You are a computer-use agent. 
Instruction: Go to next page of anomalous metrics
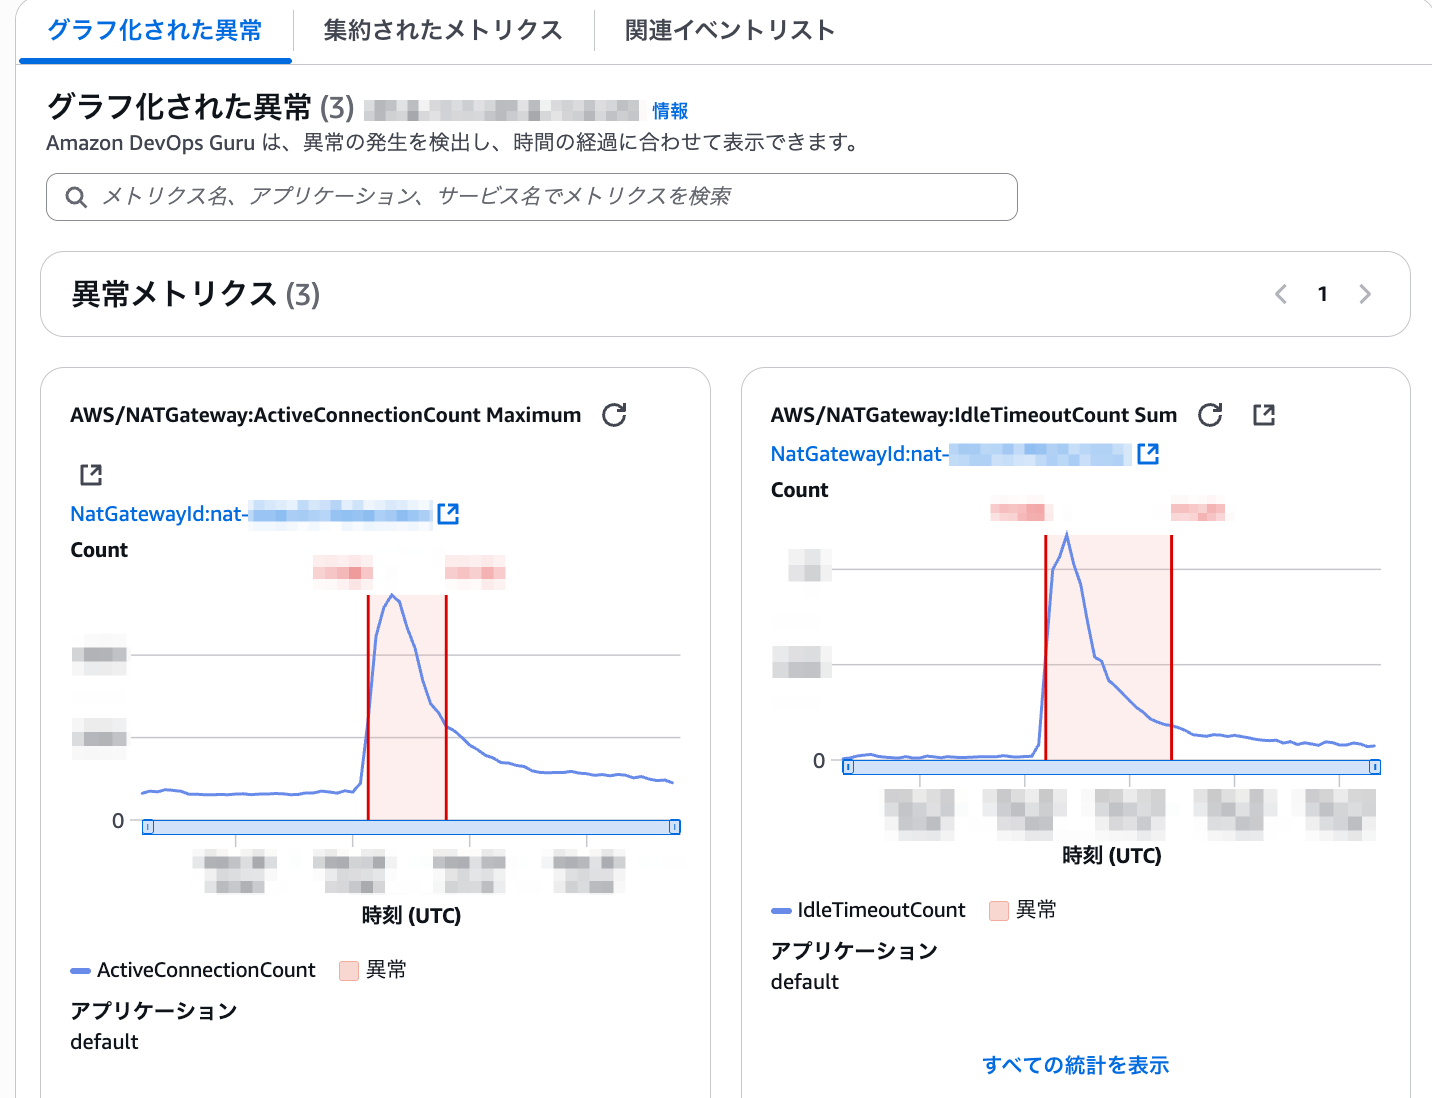[x=1365, y=294]
